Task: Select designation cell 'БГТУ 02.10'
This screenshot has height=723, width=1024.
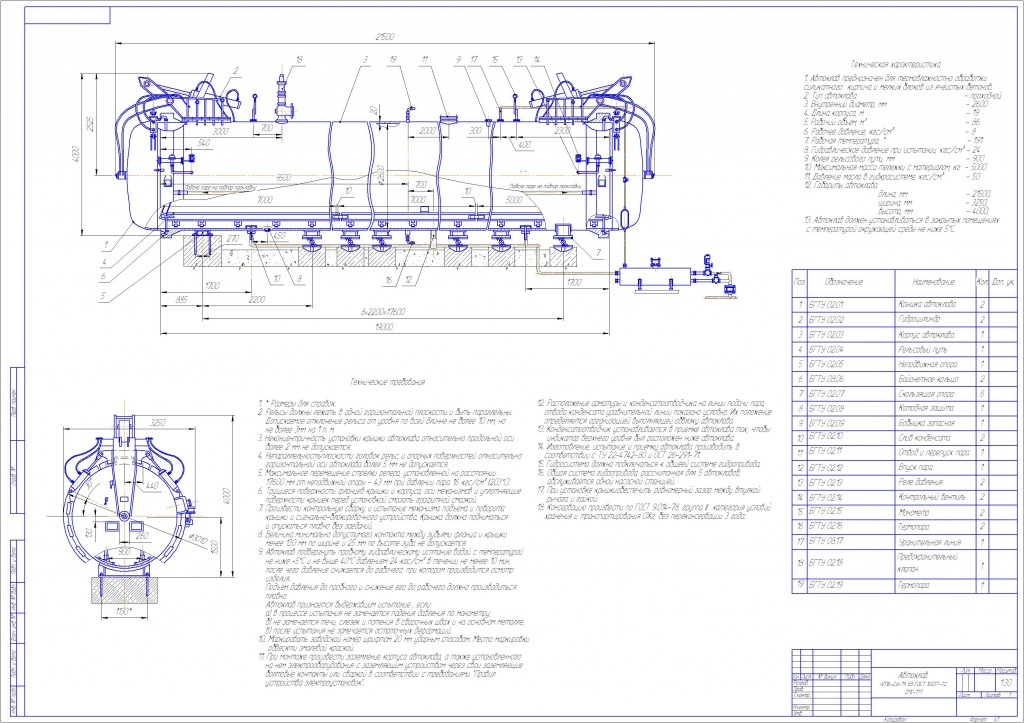Action: [x=850, y=436]
